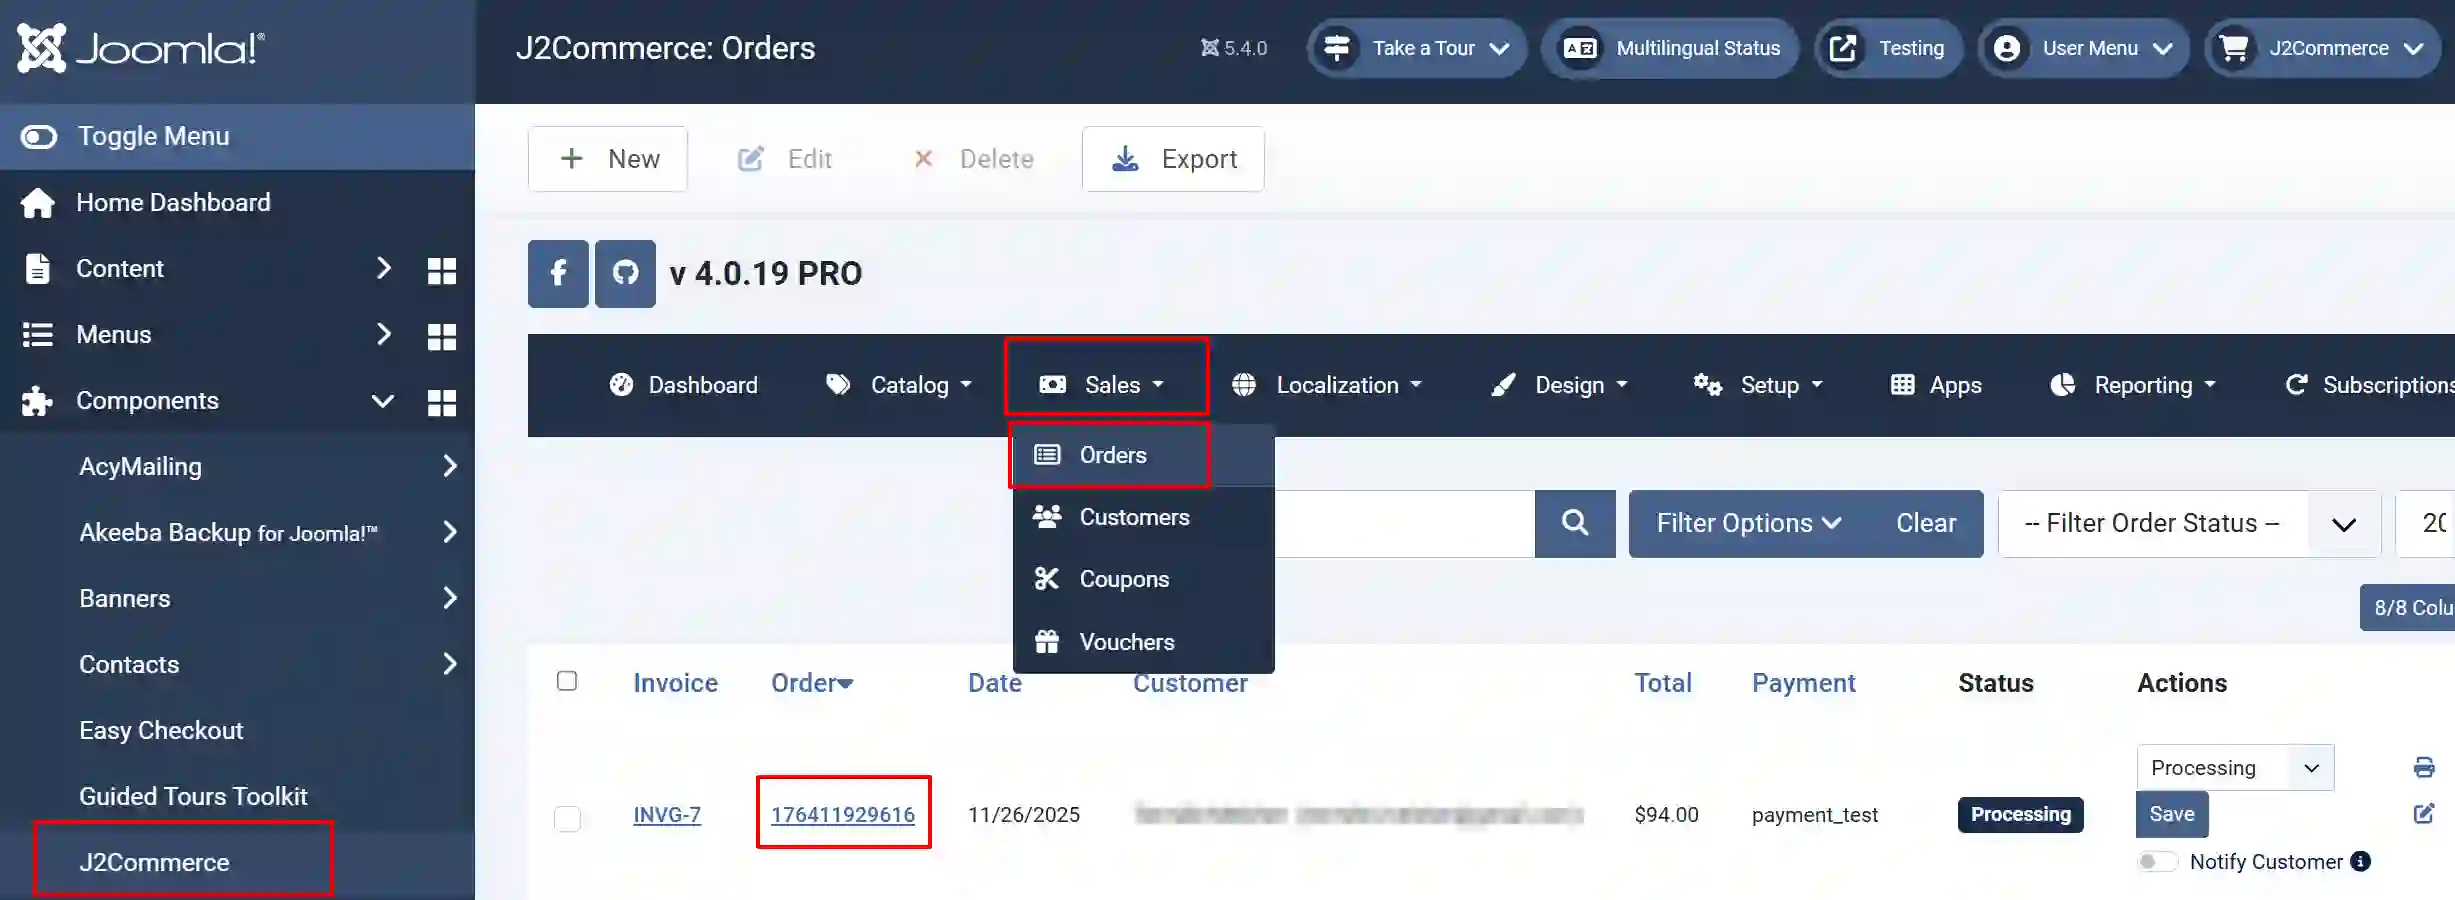Click the New button
2455x900 pixels.
tap(608, 159)
